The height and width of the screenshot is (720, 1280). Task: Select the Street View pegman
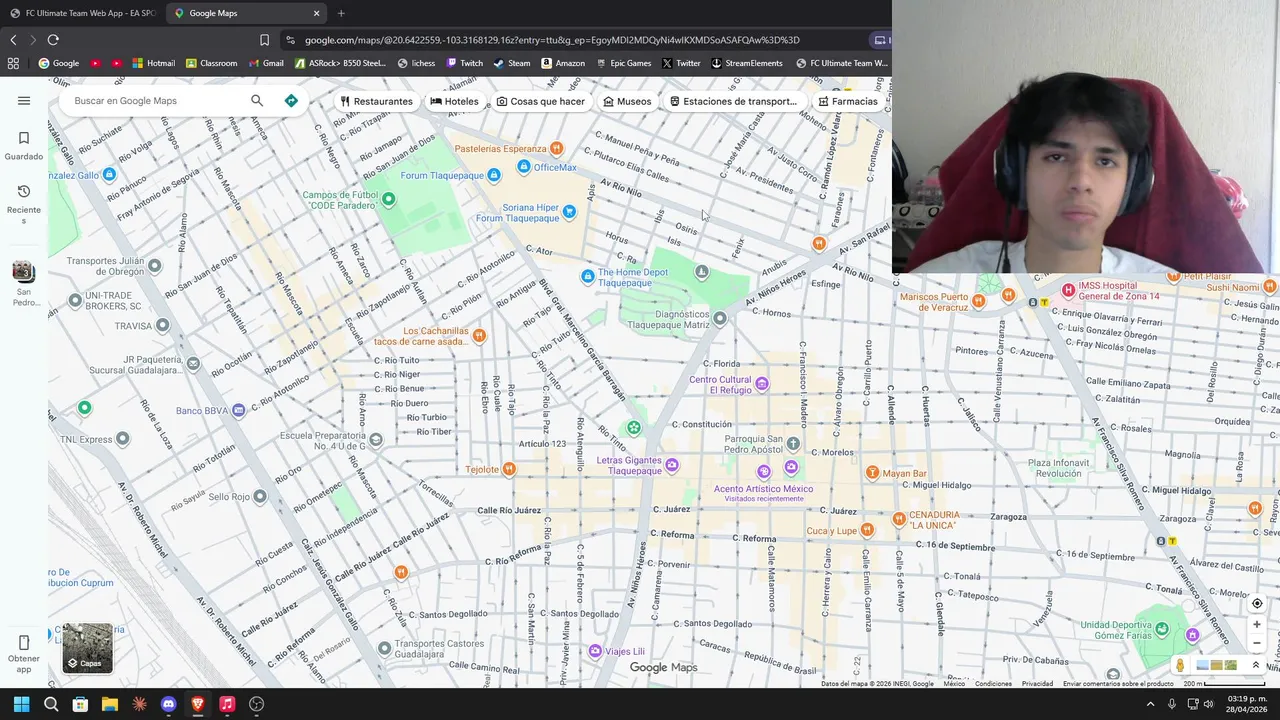[x=1180, y=665]
